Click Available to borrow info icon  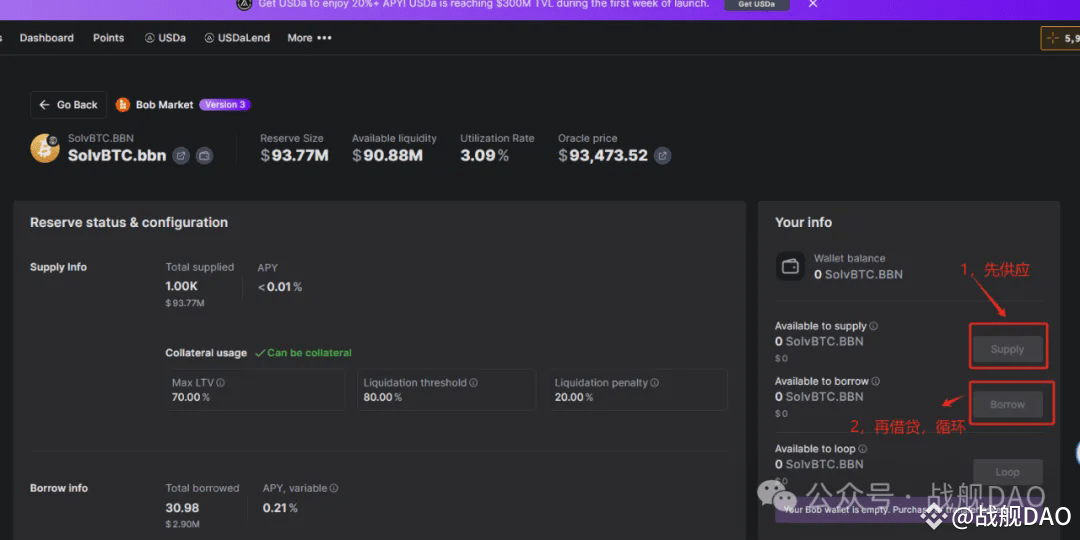click(x=875, y=382)
